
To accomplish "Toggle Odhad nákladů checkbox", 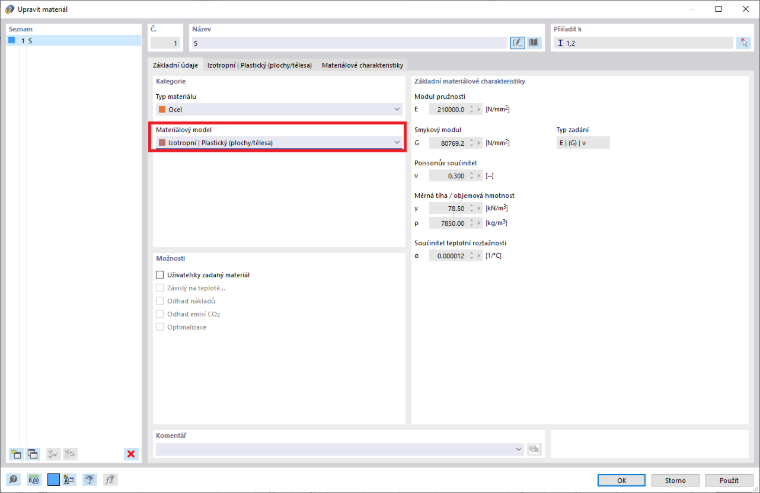I will [x=160, y=301].
